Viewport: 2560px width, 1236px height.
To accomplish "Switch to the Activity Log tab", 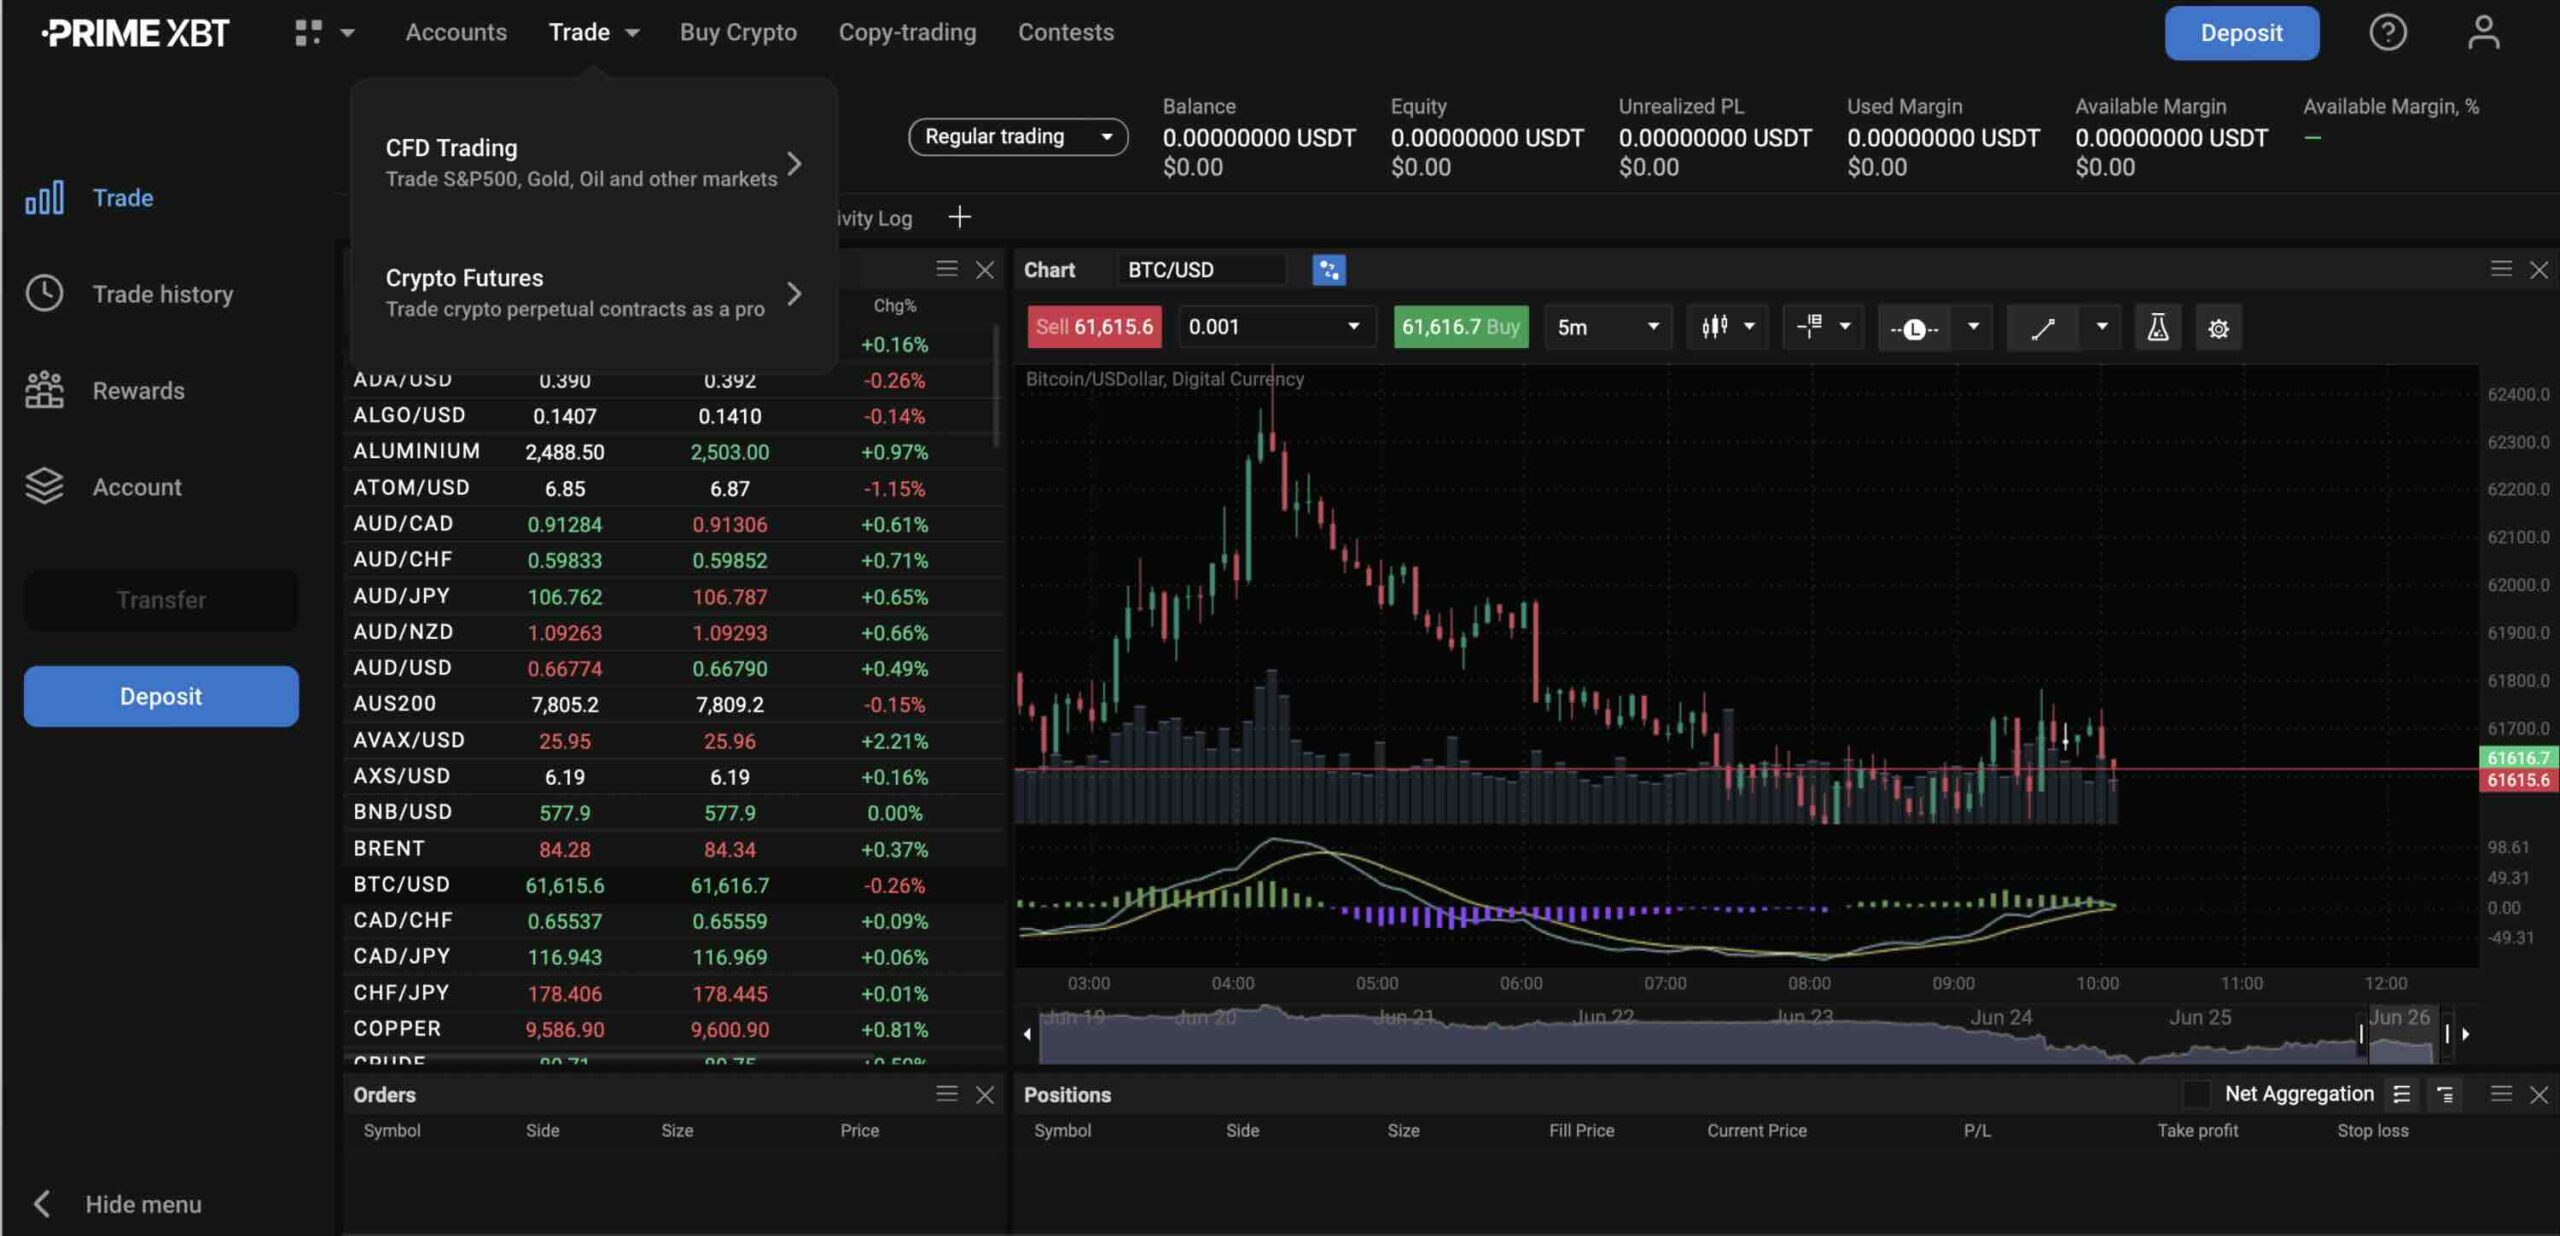I will 875,218.
